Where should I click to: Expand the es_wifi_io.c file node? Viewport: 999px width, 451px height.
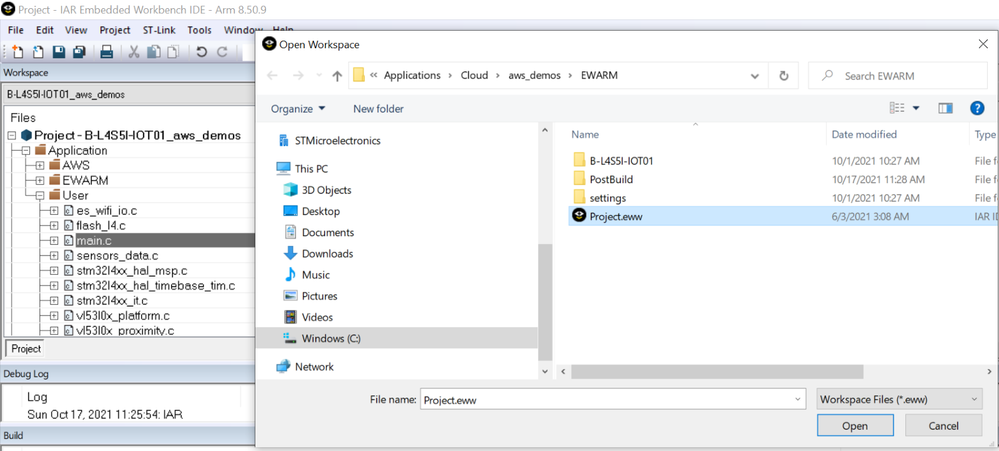tap(54, 211)
